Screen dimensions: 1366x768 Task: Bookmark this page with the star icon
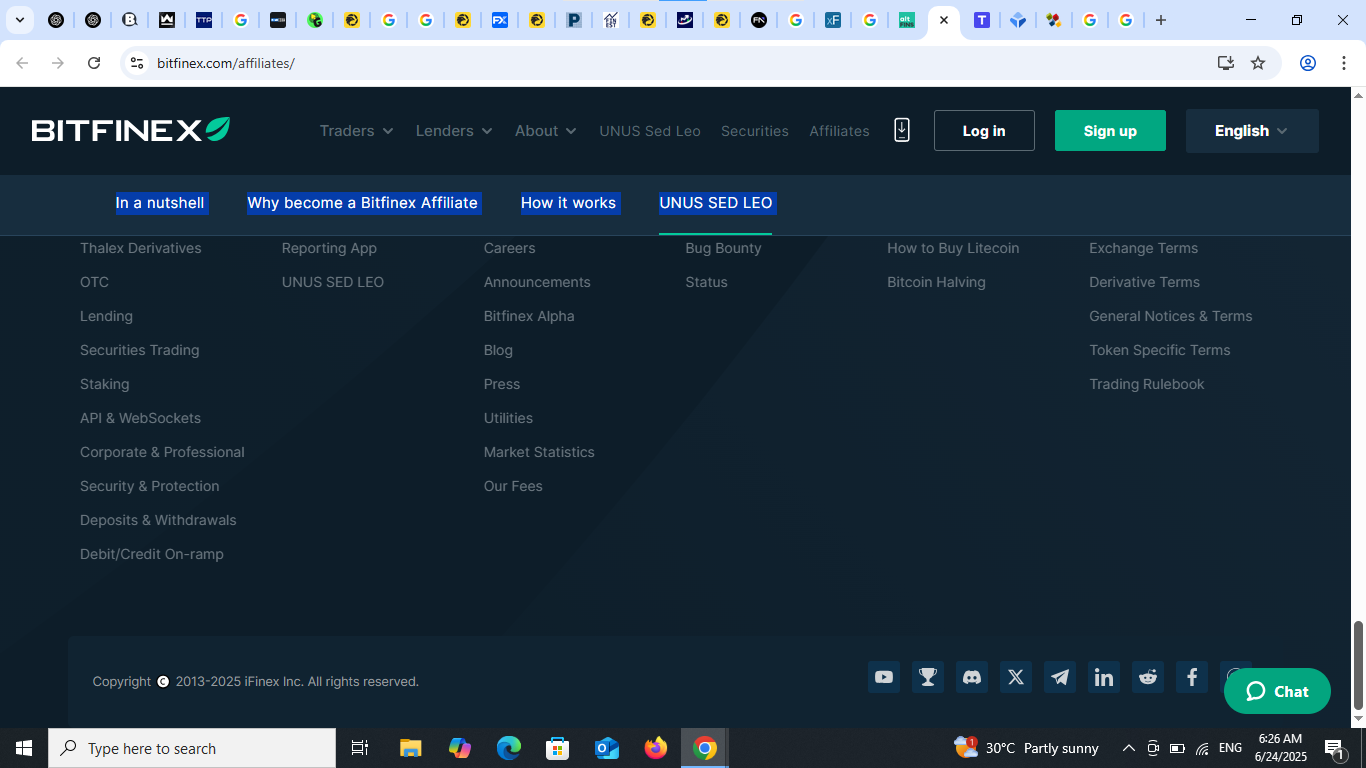1258,63
